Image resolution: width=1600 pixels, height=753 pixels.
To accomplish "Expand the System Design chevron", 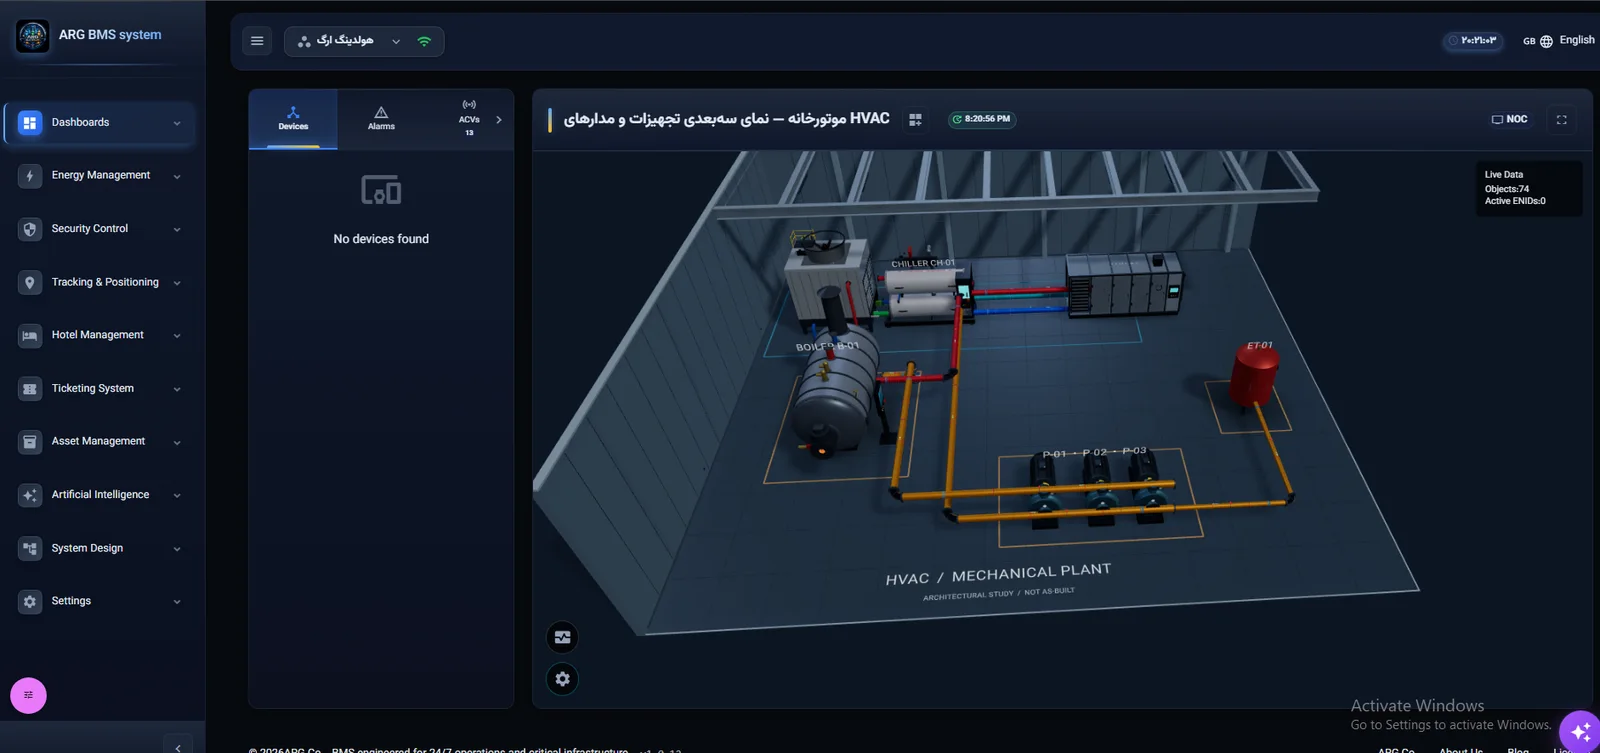I will click(177, 549).
